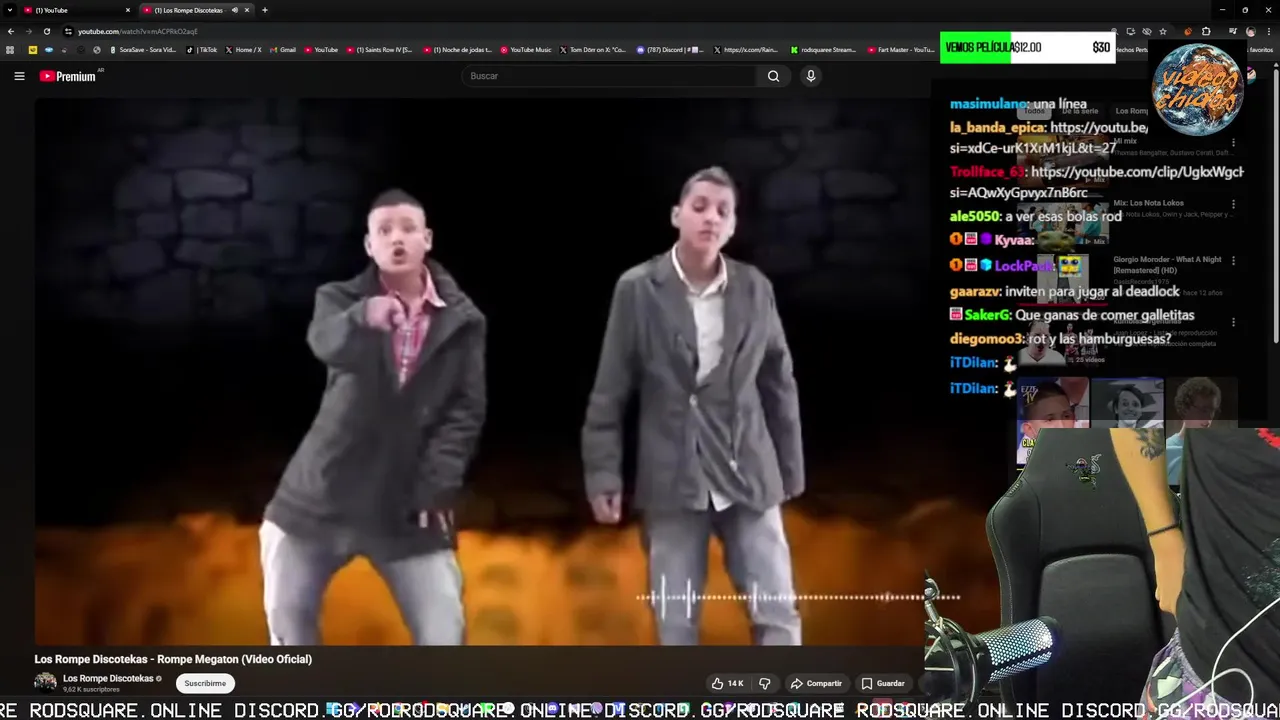1280x720 pixels.
Task: Subscribe with the Suscribirme button
Action: [205, 683]
